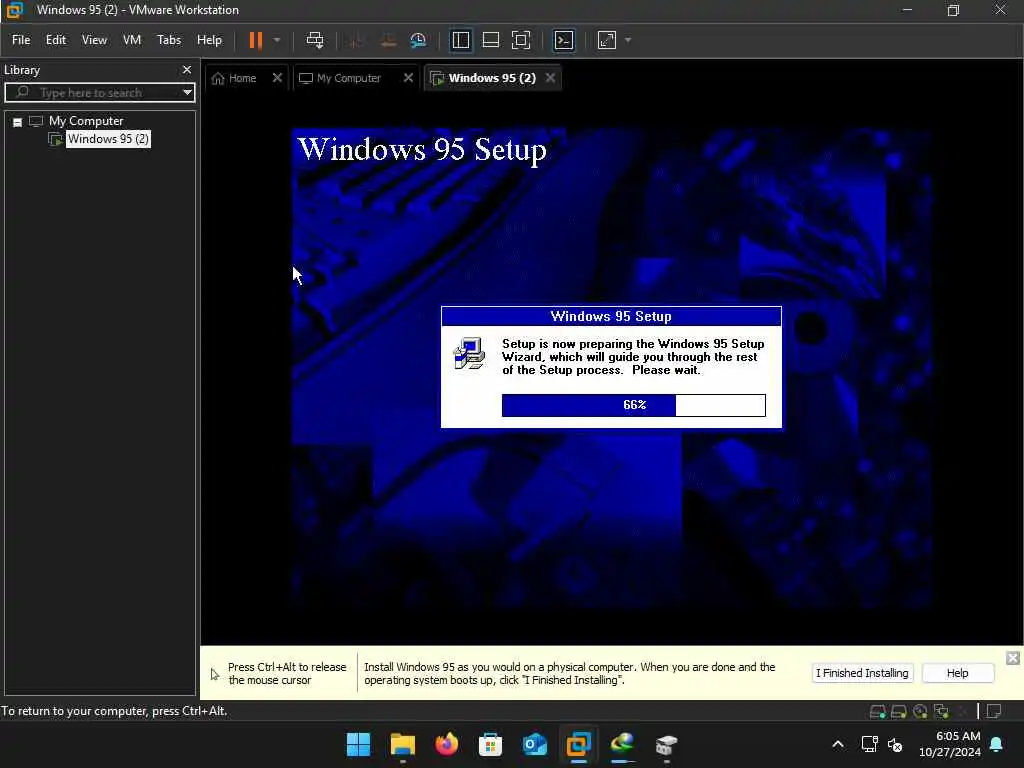Screen dimensions: 1024x768
Task: Click the network adapter status icon
Action: pos(941,711)
